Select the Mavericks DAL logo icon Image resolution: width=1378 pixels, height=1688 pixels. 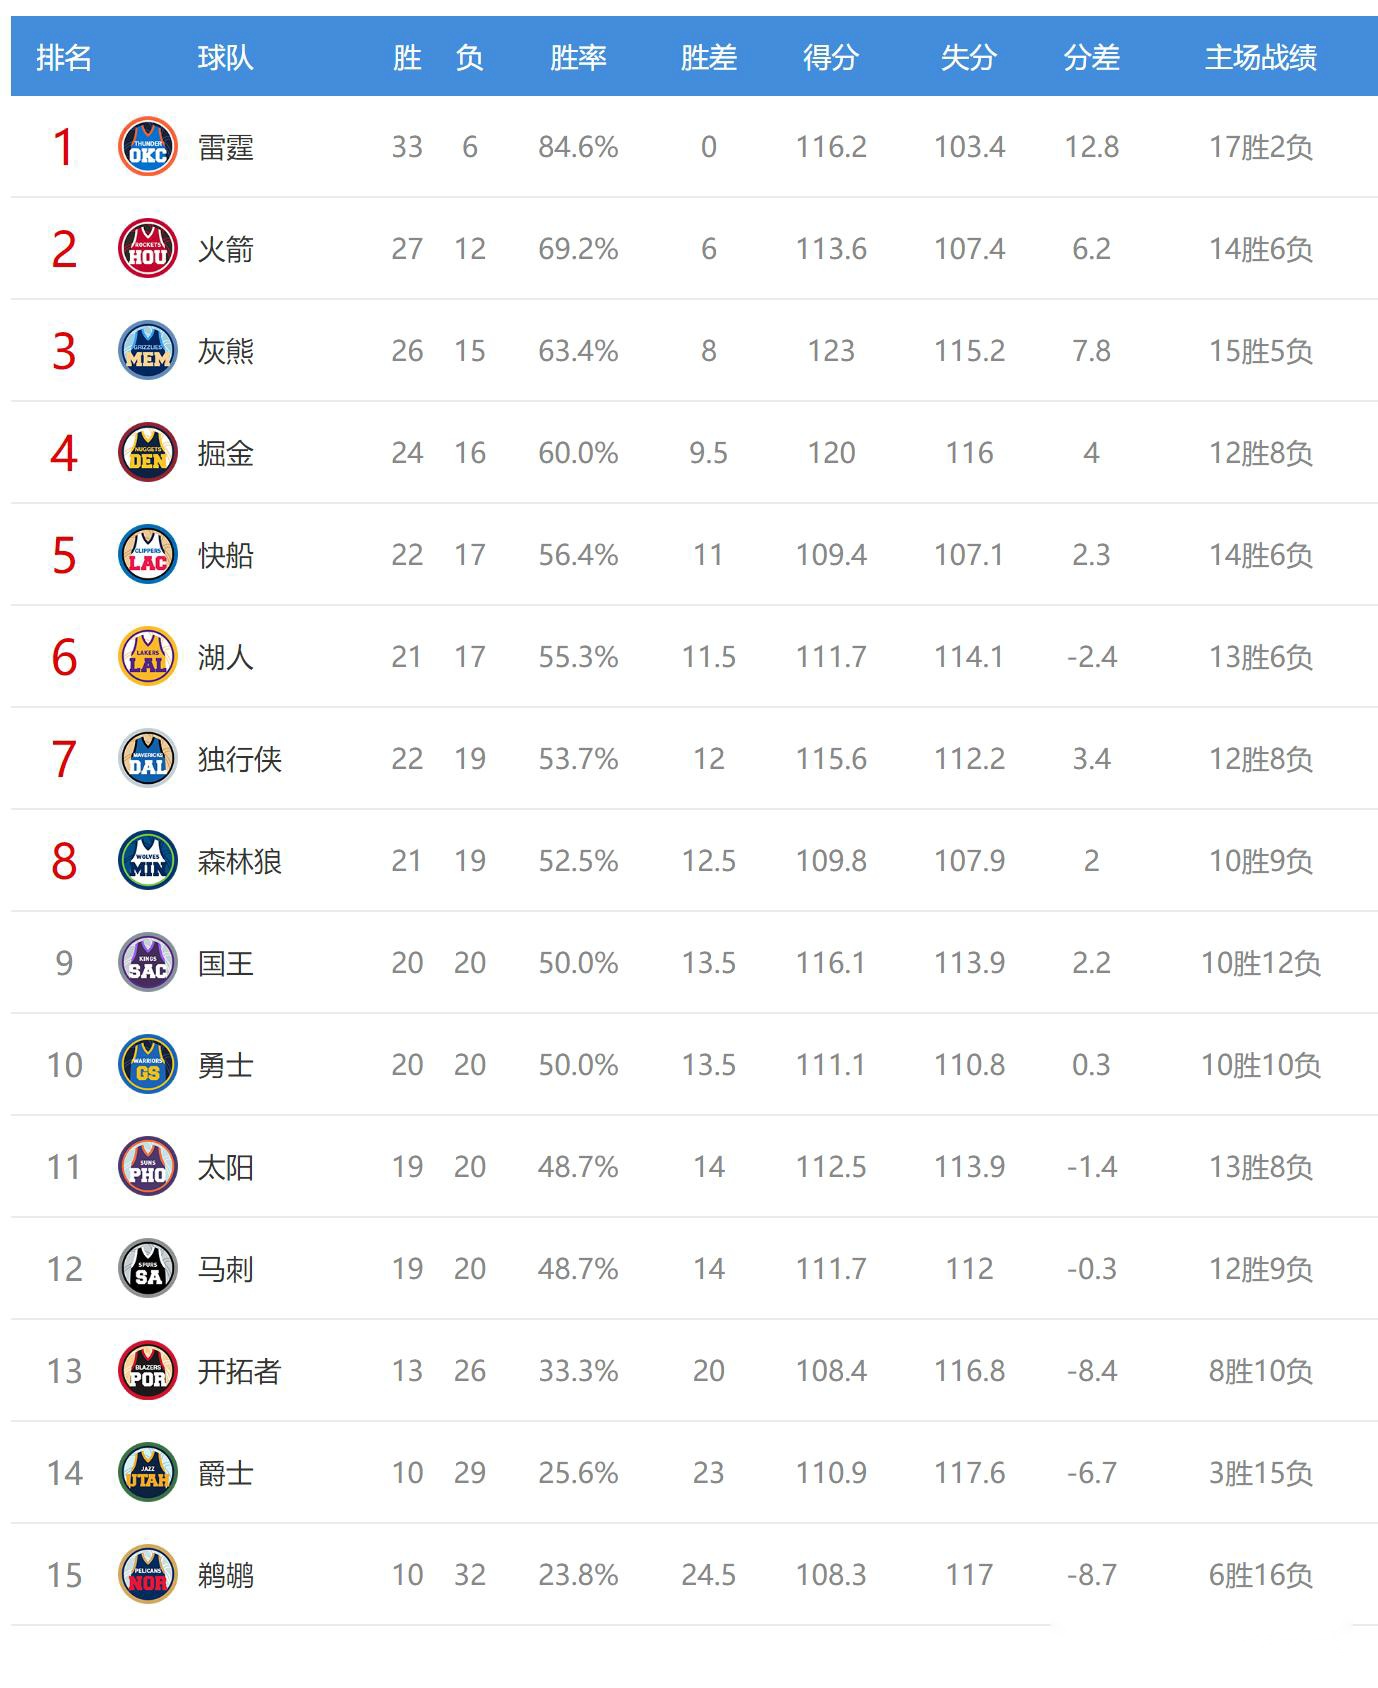148,759
